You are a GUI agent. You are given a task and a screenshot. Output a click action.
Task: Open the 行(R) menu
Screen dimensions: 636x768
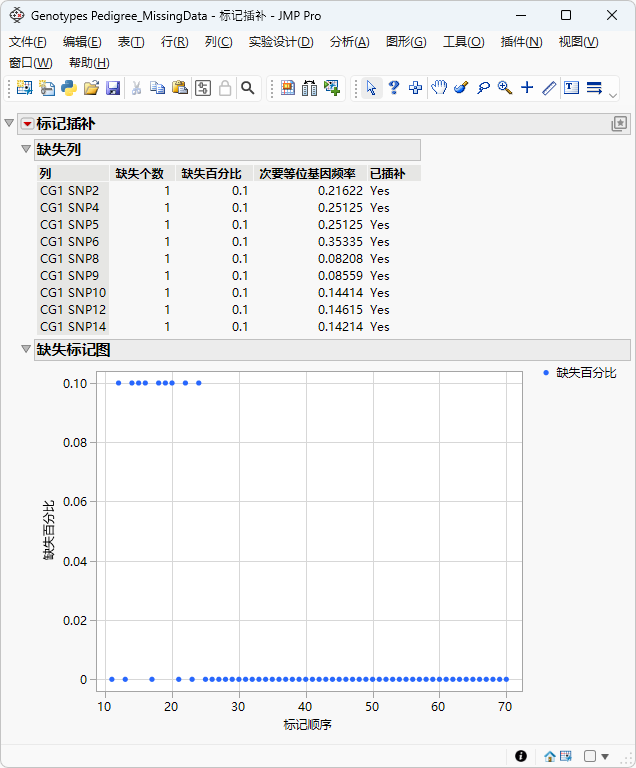pyautogui.click(x=174, y=42)
